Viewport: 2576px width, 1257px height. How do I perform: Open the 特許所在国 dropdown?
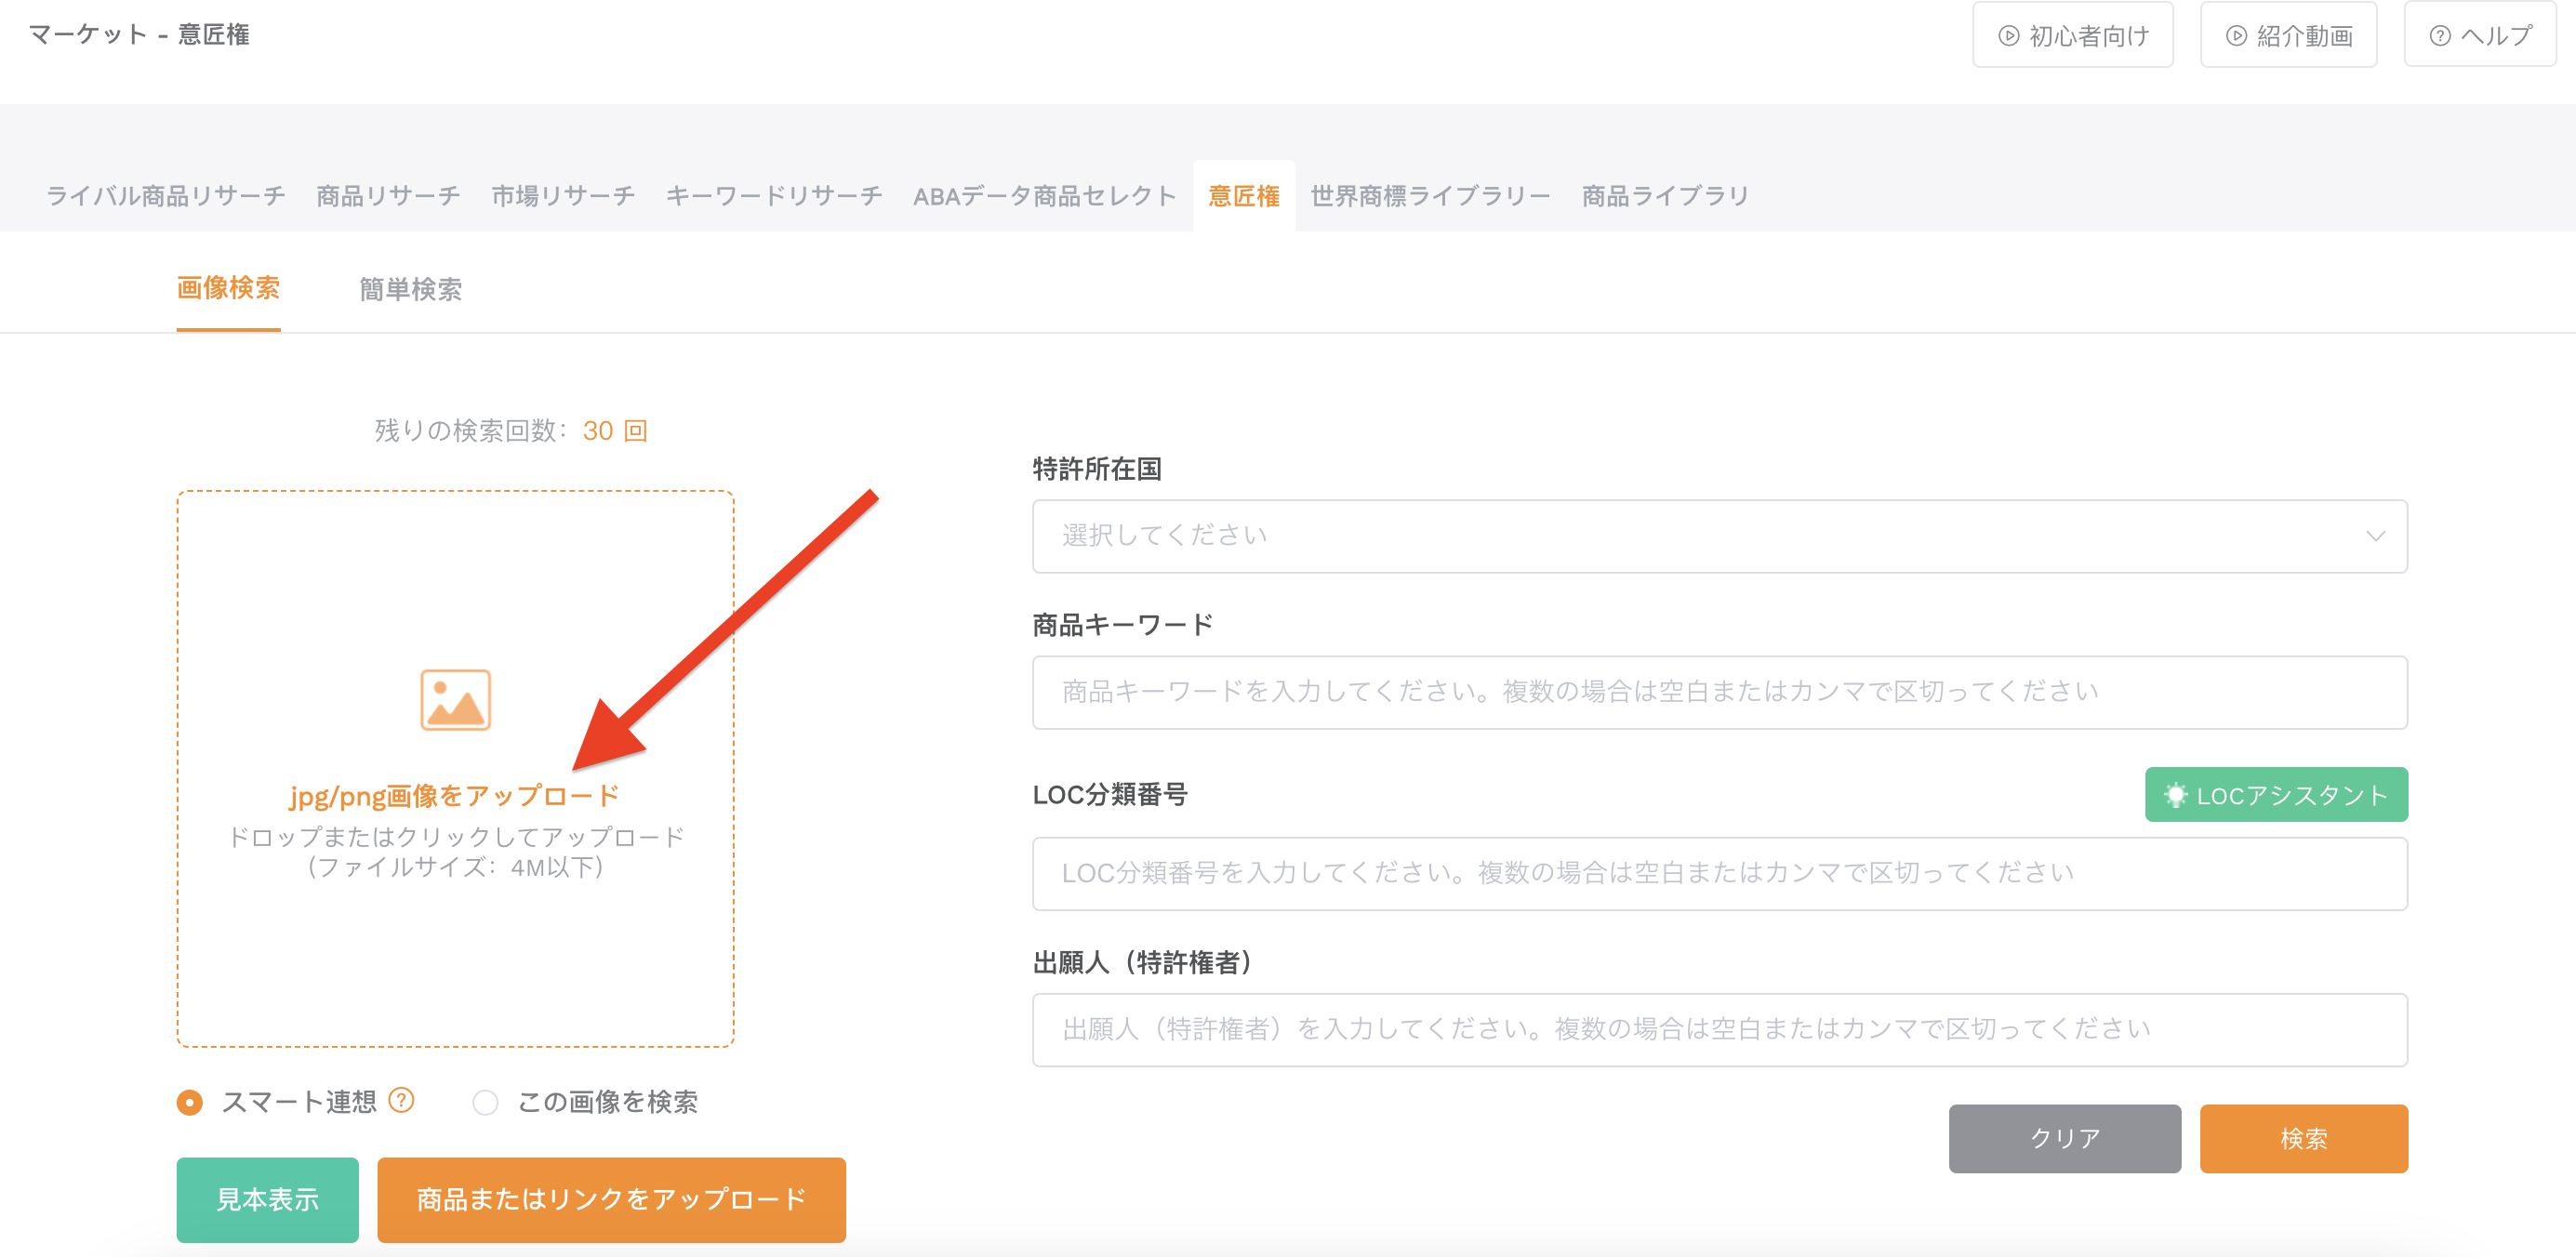pos(1719,536)
